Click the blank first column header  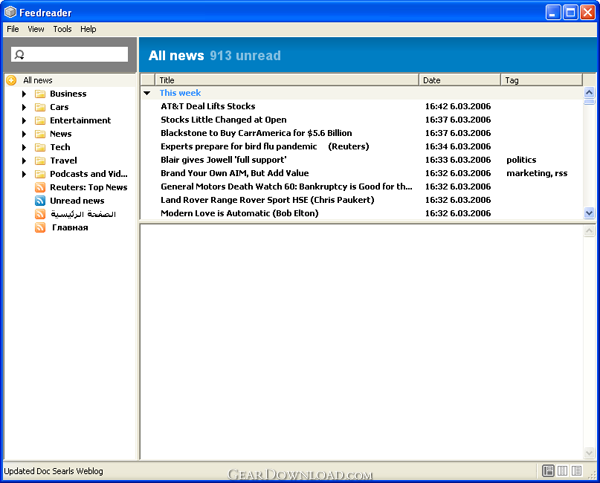point(148,80)
